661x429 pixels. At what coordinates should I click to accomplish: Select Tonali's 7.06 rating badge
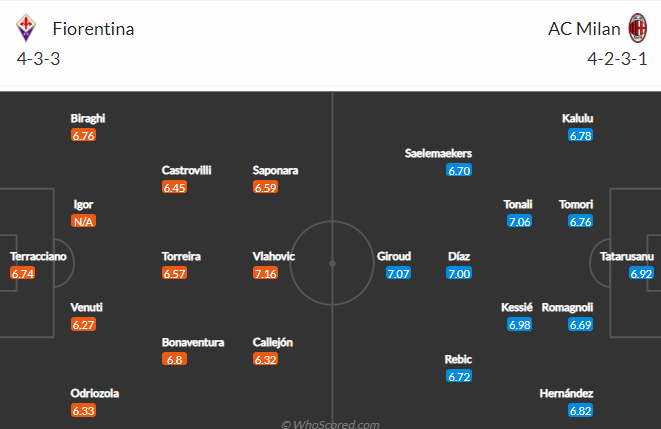519,221
